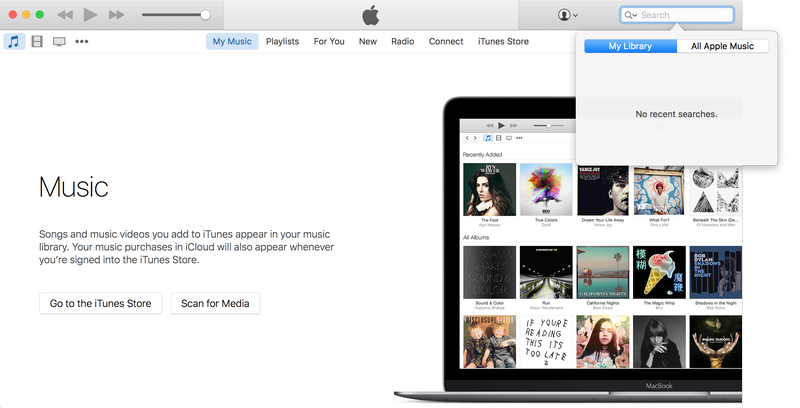
Task: Click the Play button in toolbar
Action: pos(90,15)
